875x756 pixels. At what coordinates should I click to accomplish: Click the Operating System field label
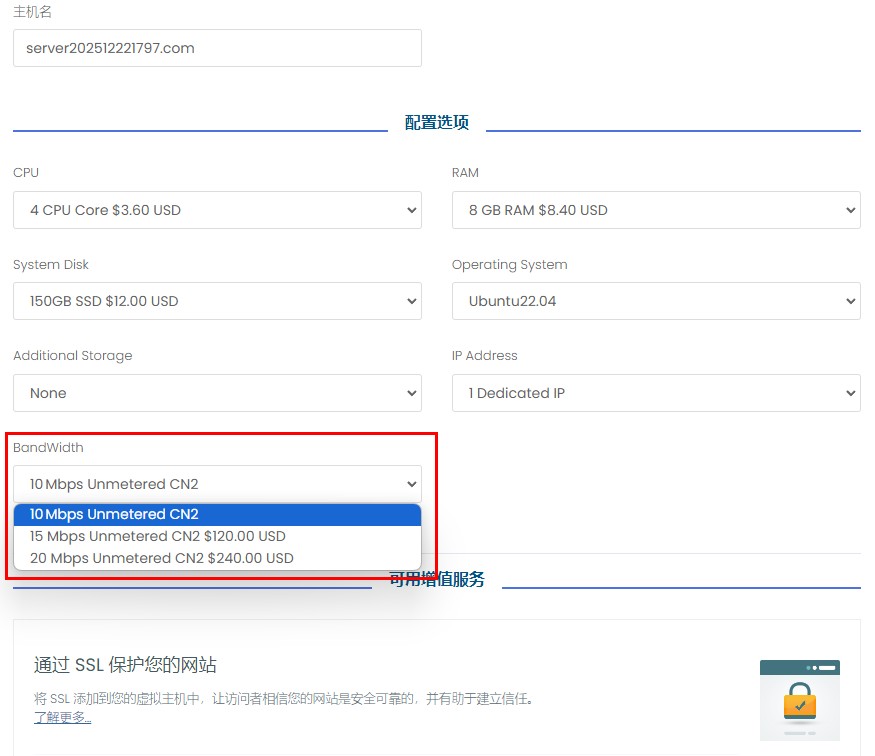pos(509,265)
